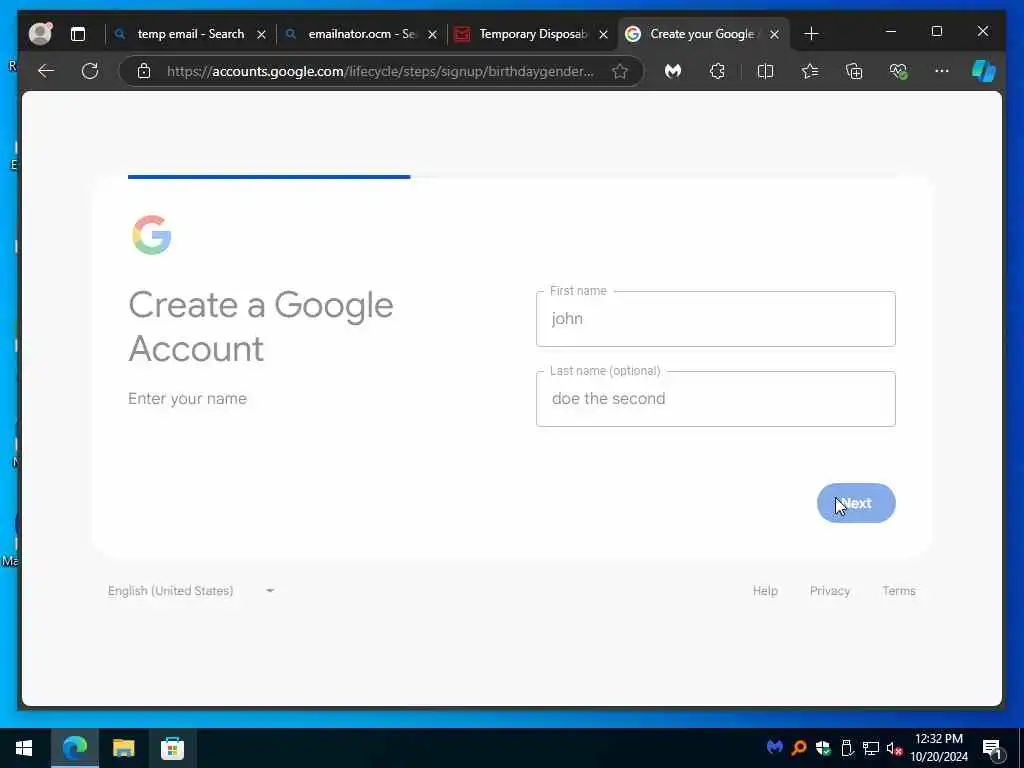Click the Google logo

pyautogui.click(x=152, y=234)
